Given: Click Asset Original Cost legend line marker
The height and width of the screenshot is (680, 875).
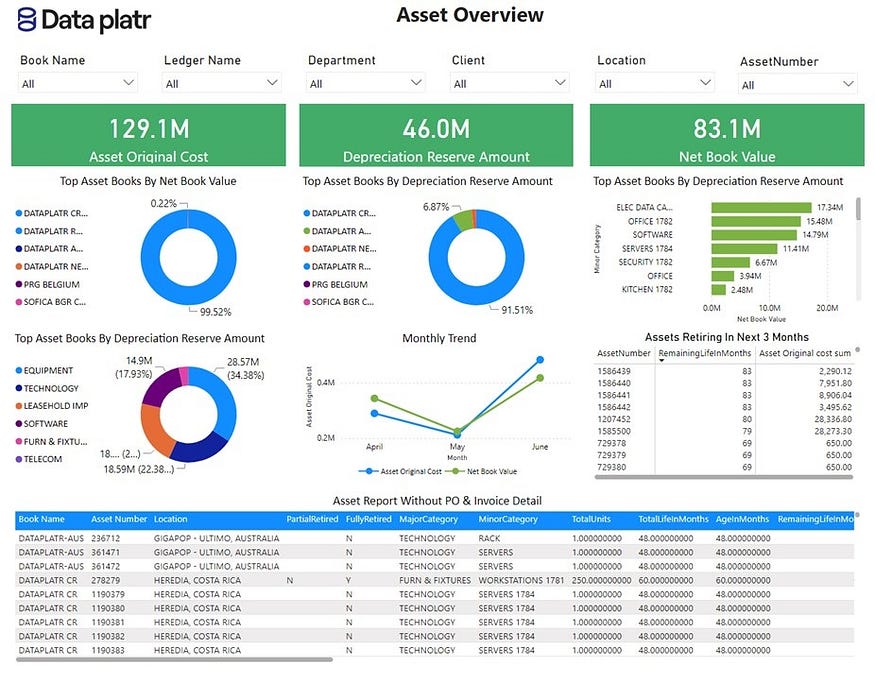Looking at the screenshot, I should pos(368,471).
